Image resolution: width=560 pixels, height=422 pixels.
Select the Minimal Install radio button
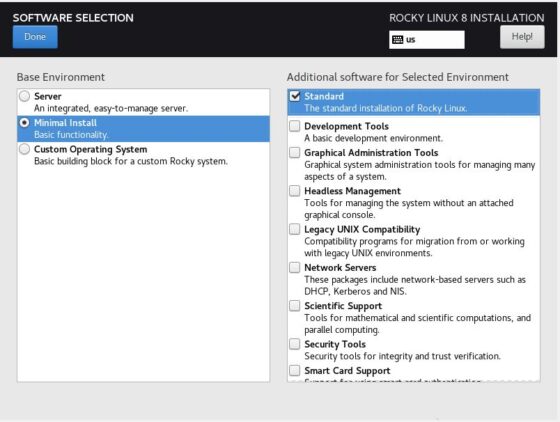pos(24,123)
